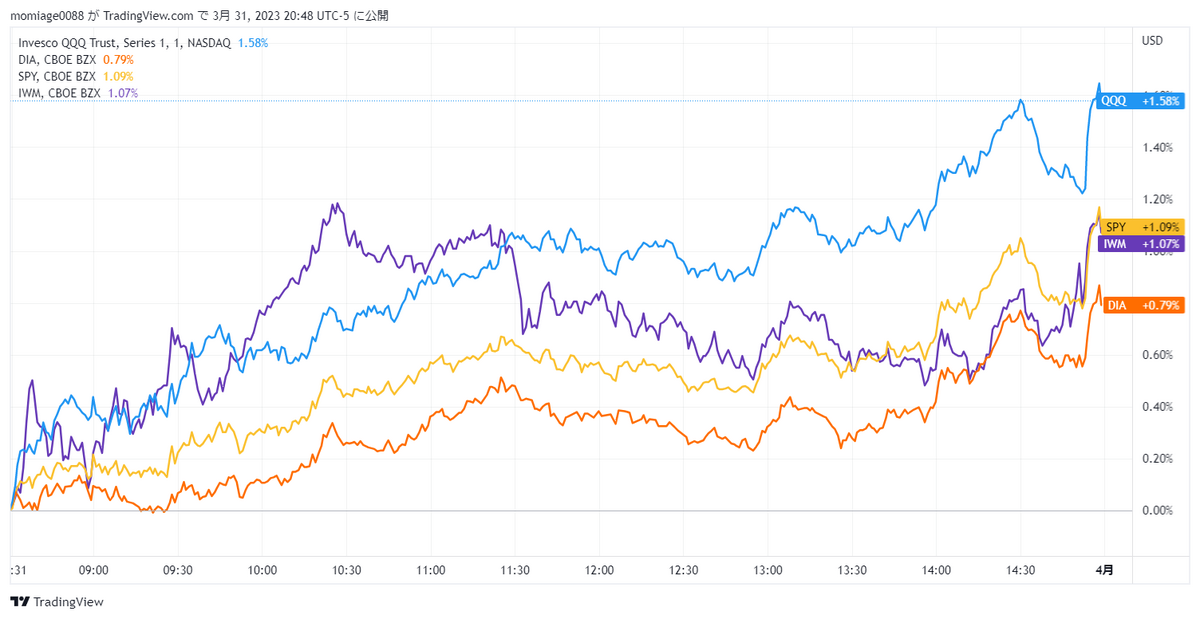1200x619 pixels.
Task: Click the 0.60% mark on the price axis
Action: tap(1157, 355)
